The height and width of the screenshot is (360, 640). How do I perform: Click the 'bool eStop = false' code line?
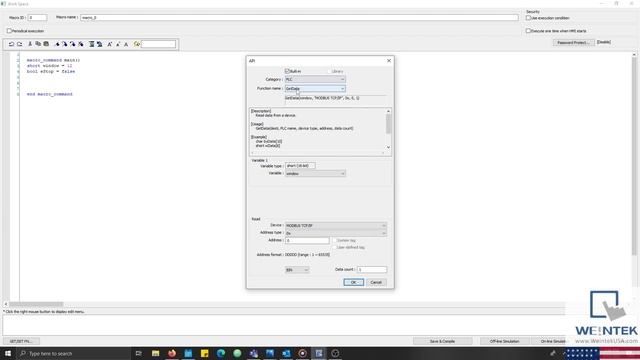coord(51,71)
